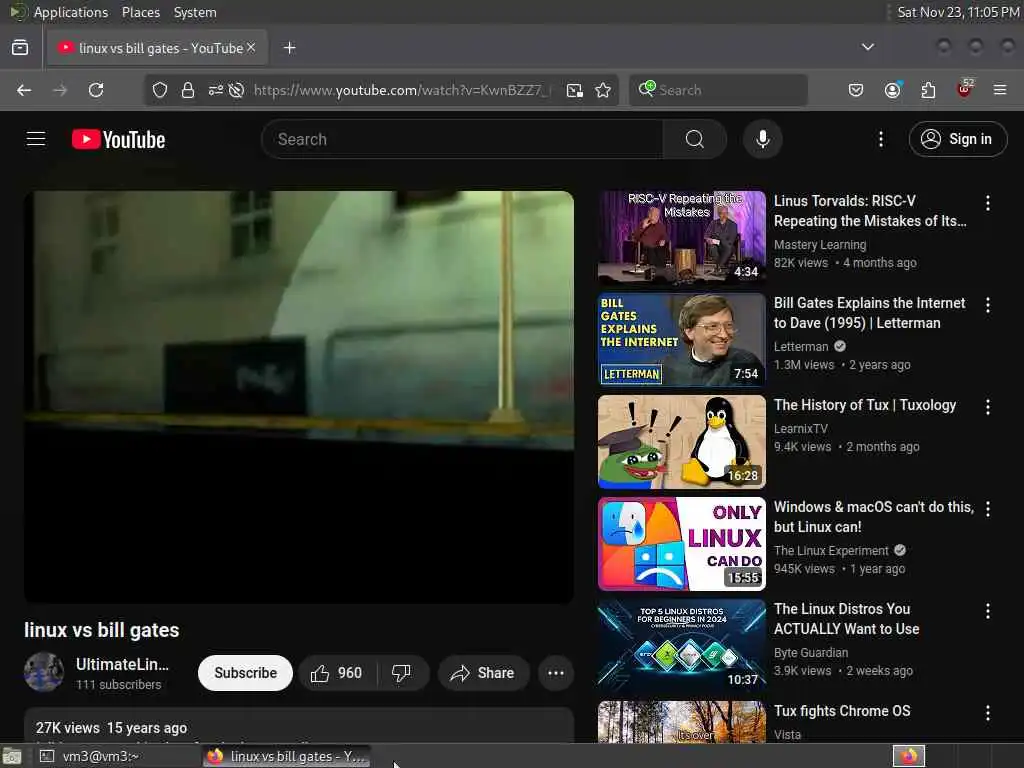1024x768 pixels.
Task: Open the UltimateLin... channel avatar
Action: coord(44,672)
